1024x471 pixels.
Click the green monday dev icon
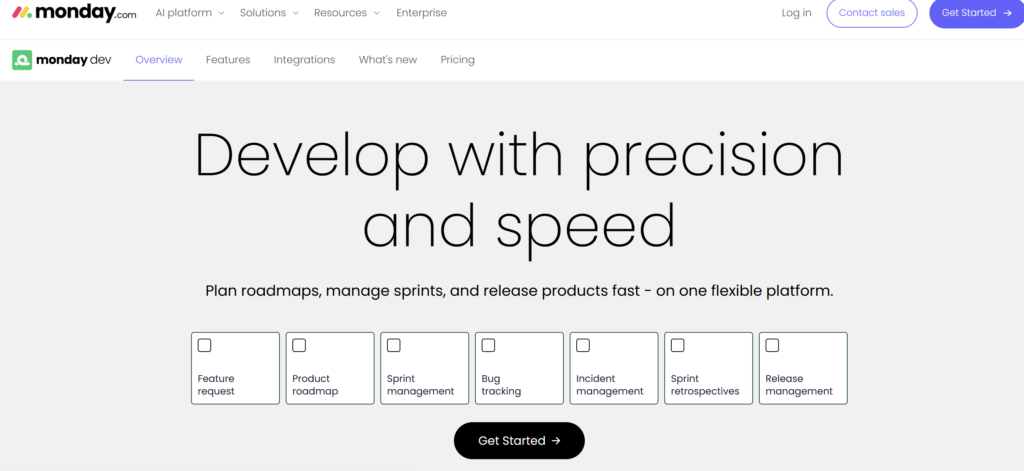(22, 60)
